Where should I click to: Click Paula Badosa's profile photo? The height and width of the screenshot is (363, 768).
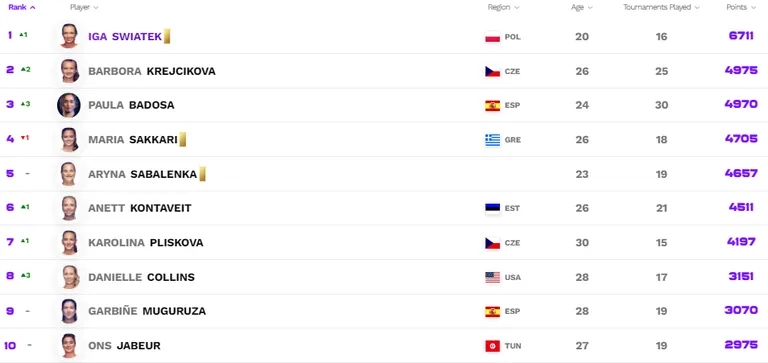69,105
